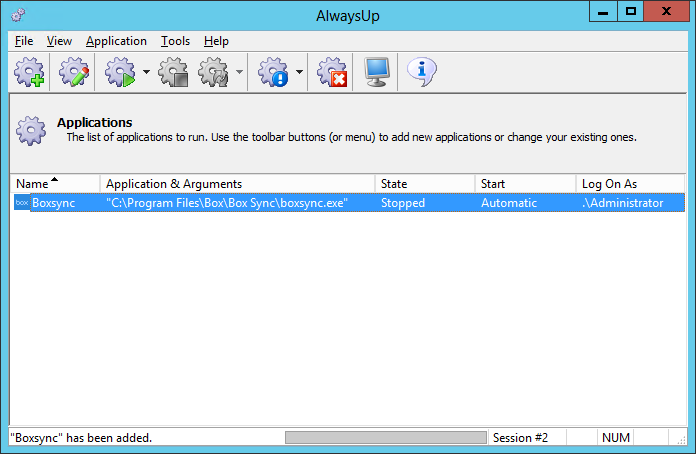Sort by the Name column header
The width and height of the screenshot is (696, 454).
pos(55,184)
